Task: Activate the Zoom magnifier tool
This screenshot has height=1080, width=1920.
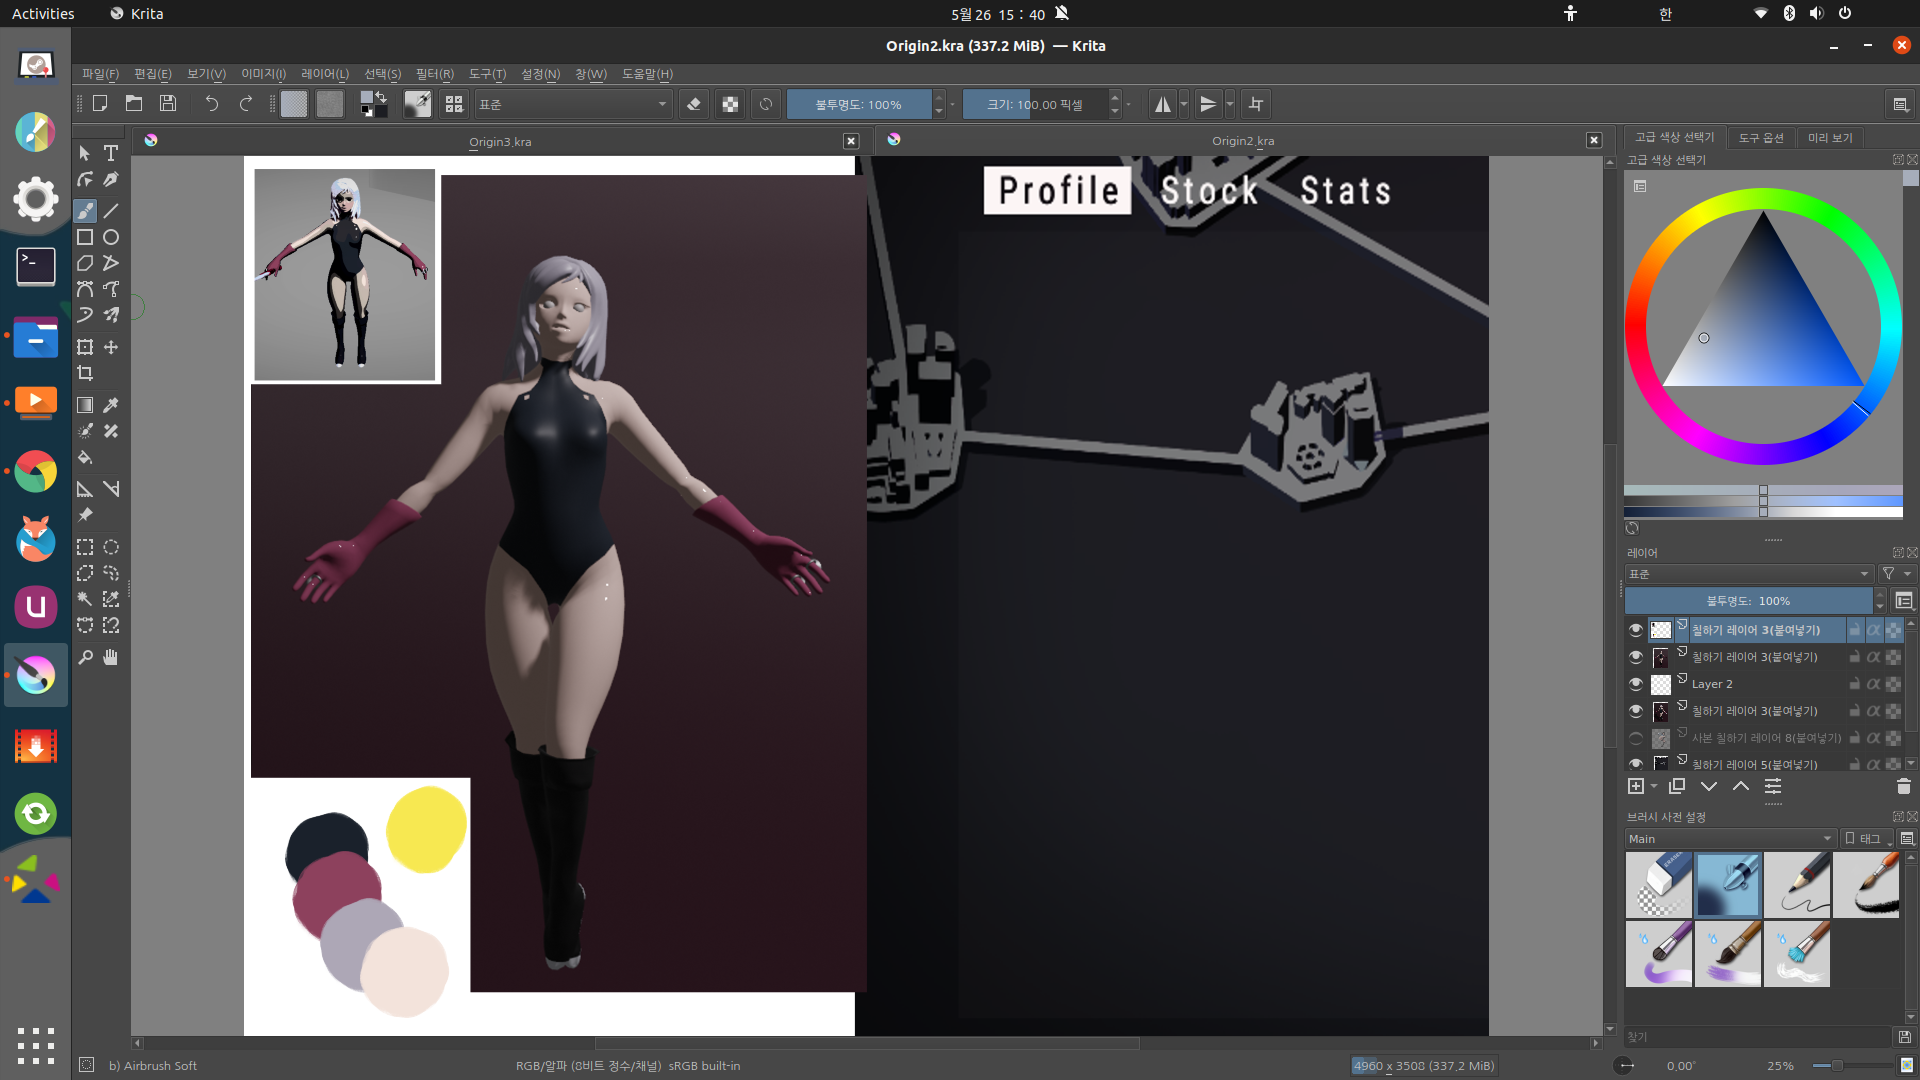Action: point(85,657)
